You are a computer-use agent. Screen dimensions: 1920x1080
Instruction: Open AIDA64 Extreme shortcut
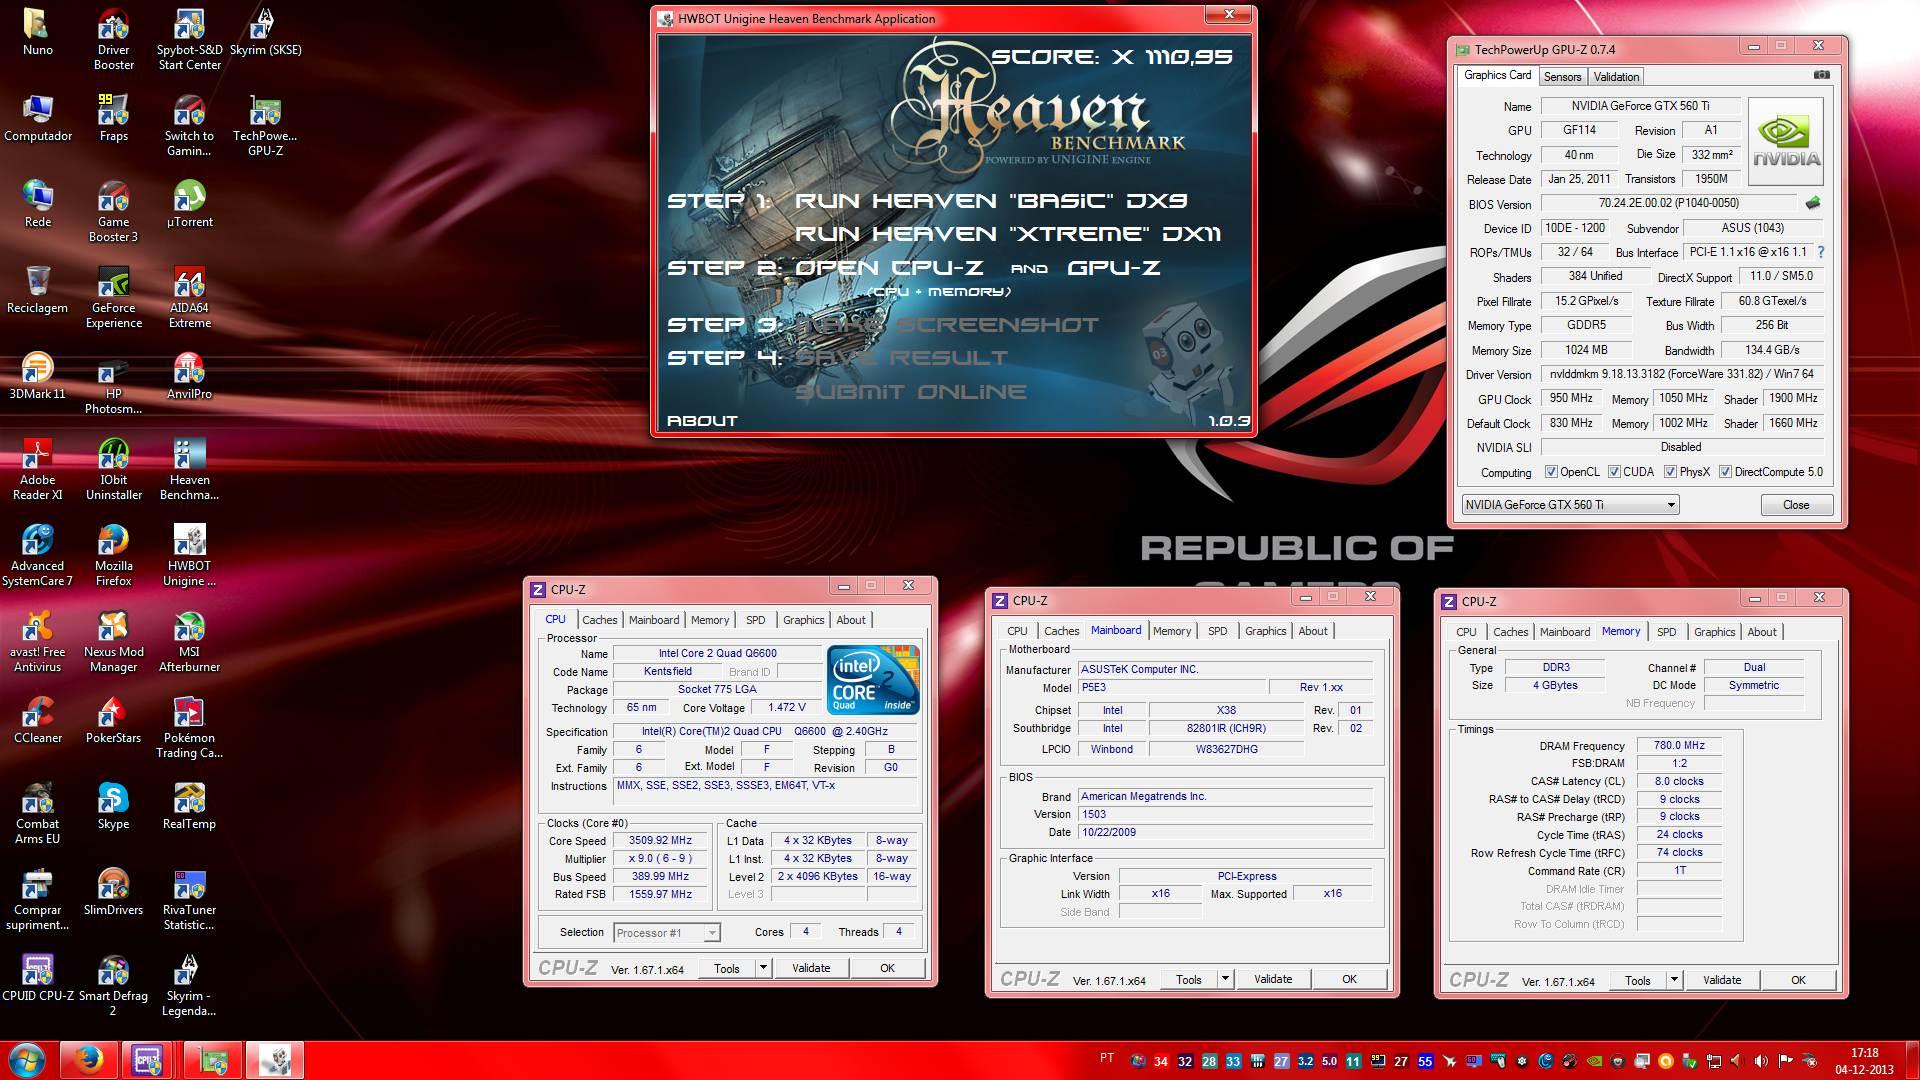[189, 298]
